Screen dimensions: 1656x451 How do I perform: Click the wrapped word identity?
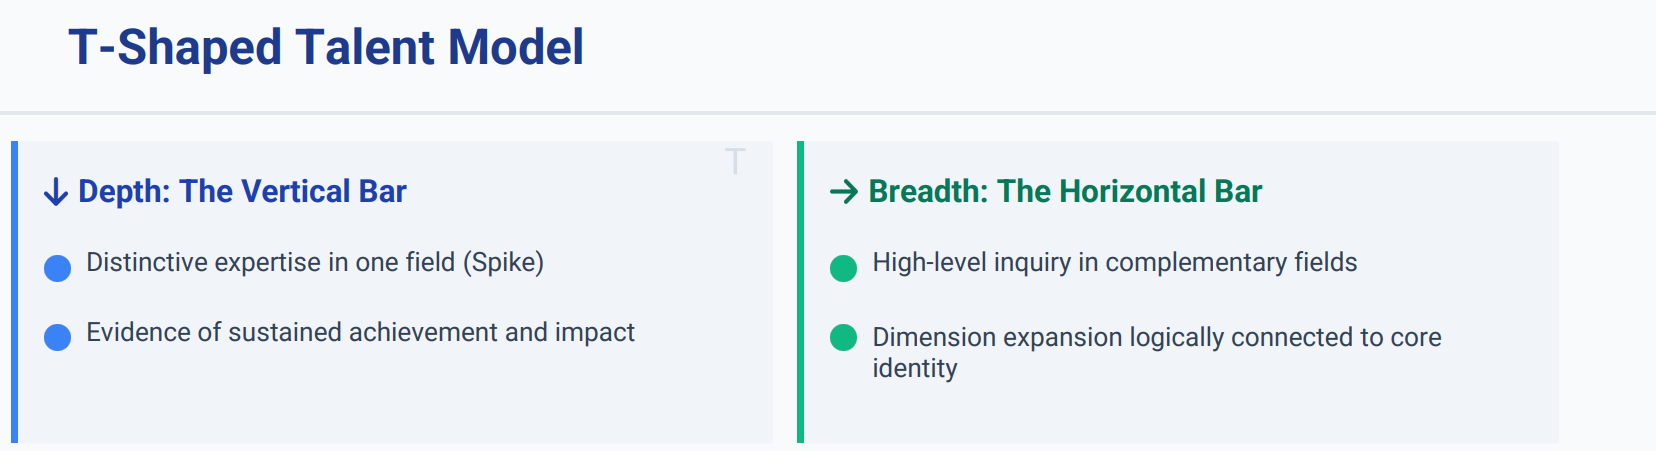click(914, 368)
